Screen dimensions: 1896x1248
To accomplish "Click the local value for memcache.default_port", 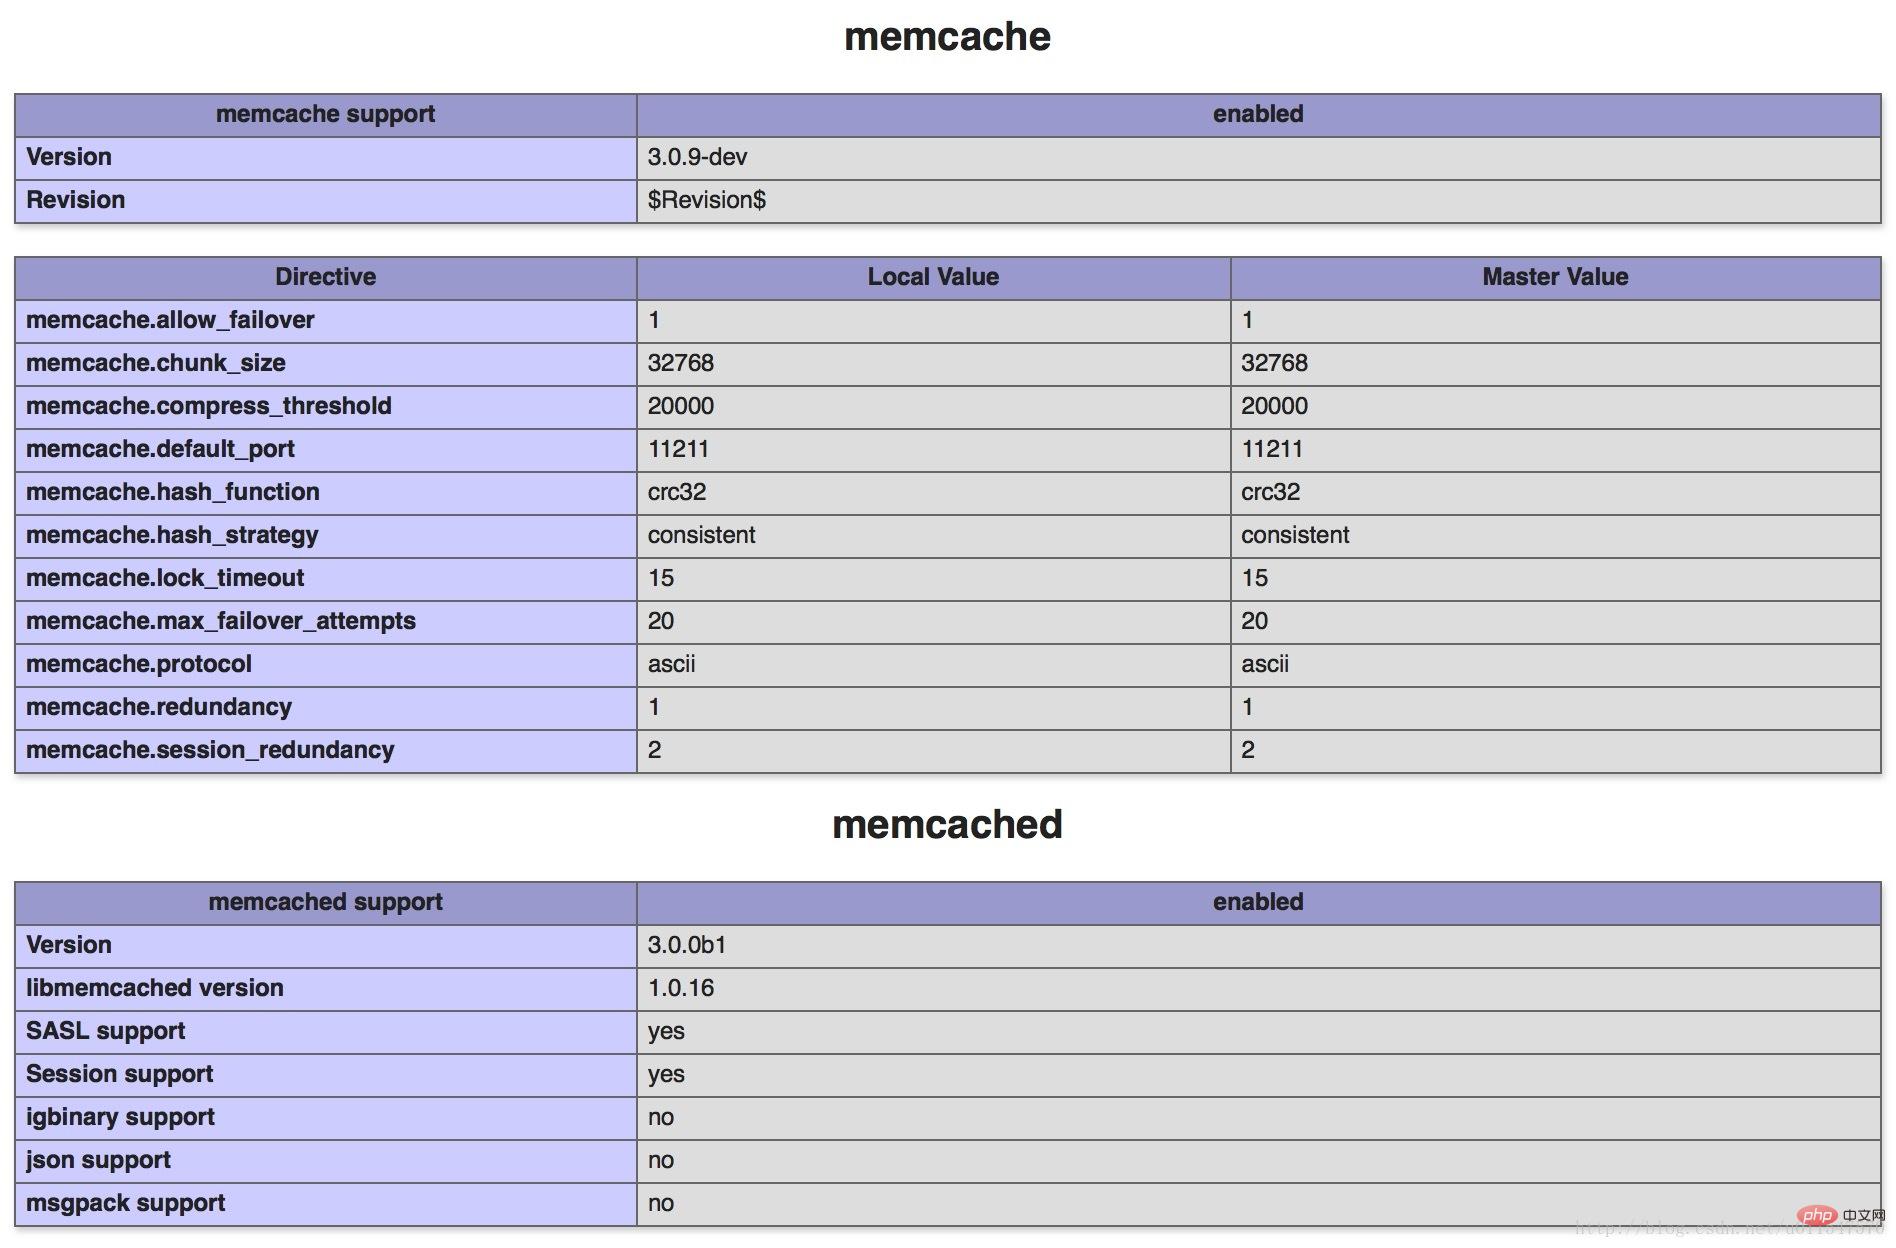I will (678, 449).
